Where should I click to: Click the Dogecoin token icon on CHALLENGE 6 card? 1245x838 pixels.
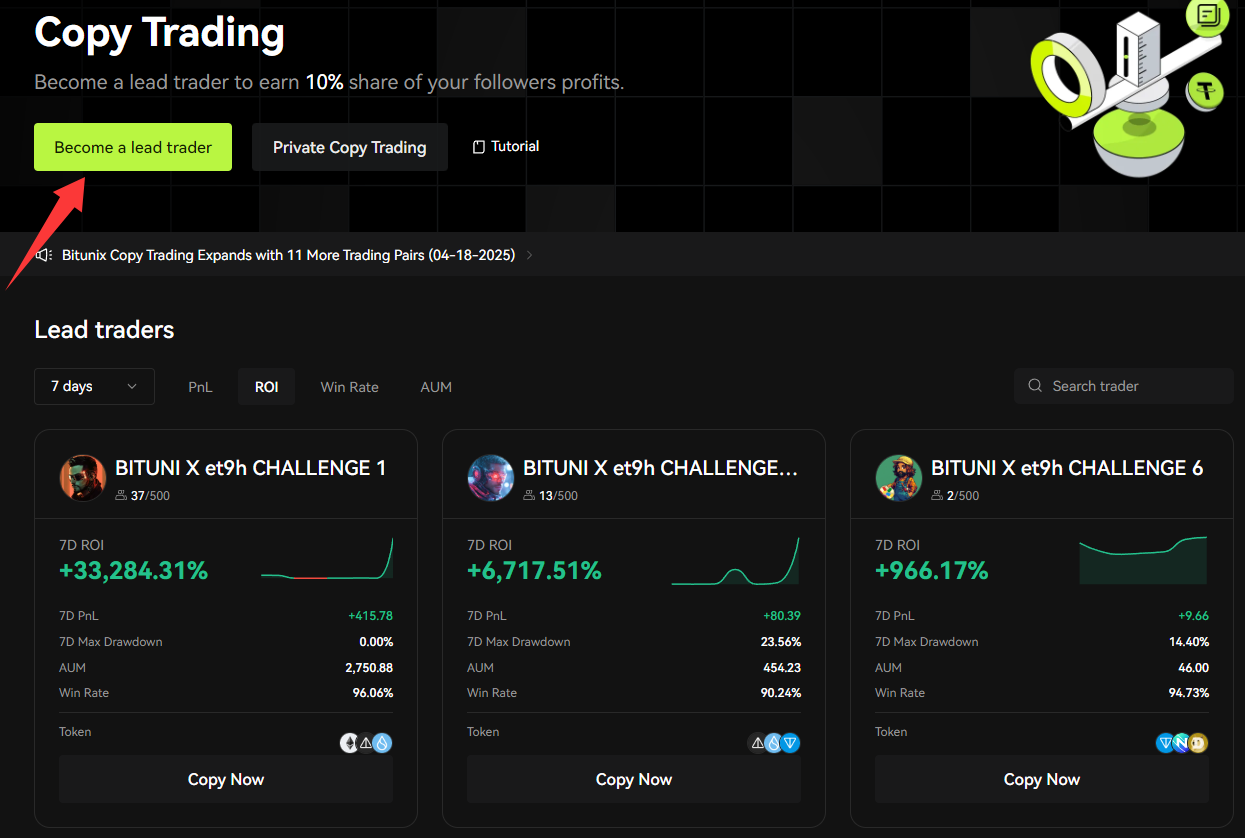pos(1196,743)
